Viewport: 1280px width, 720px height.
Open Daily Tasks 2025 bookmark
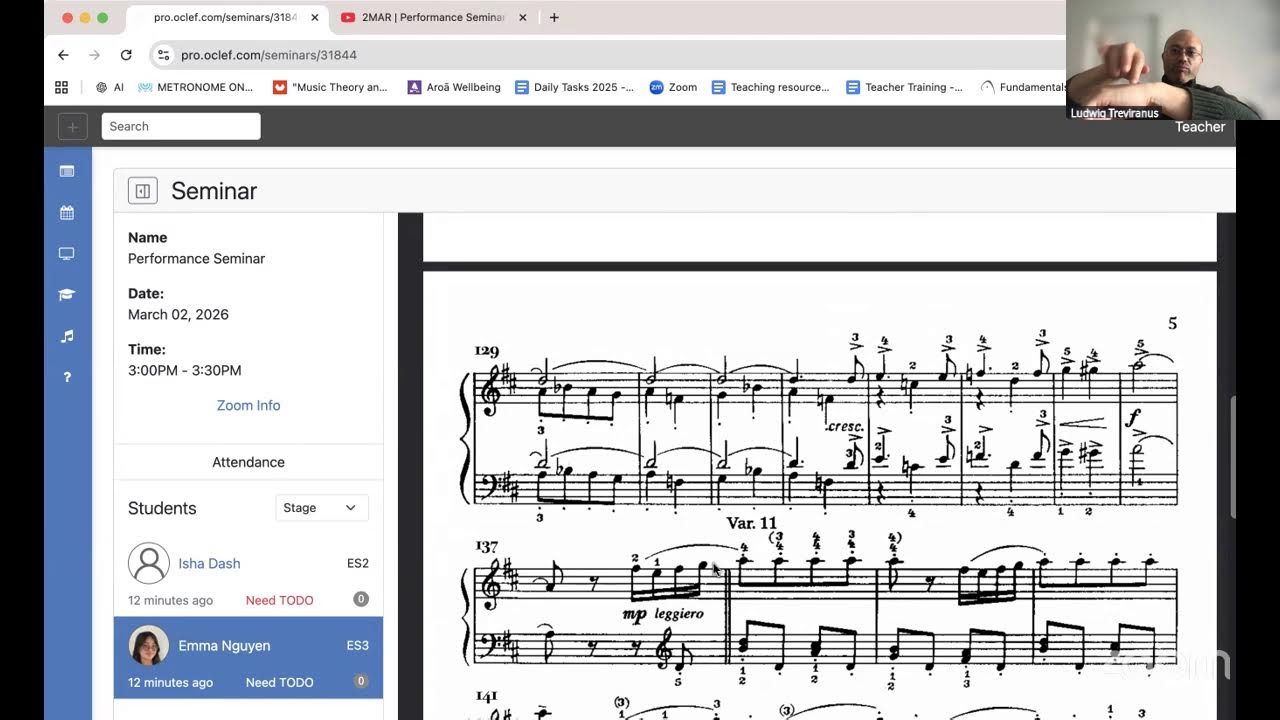point(574,87)
